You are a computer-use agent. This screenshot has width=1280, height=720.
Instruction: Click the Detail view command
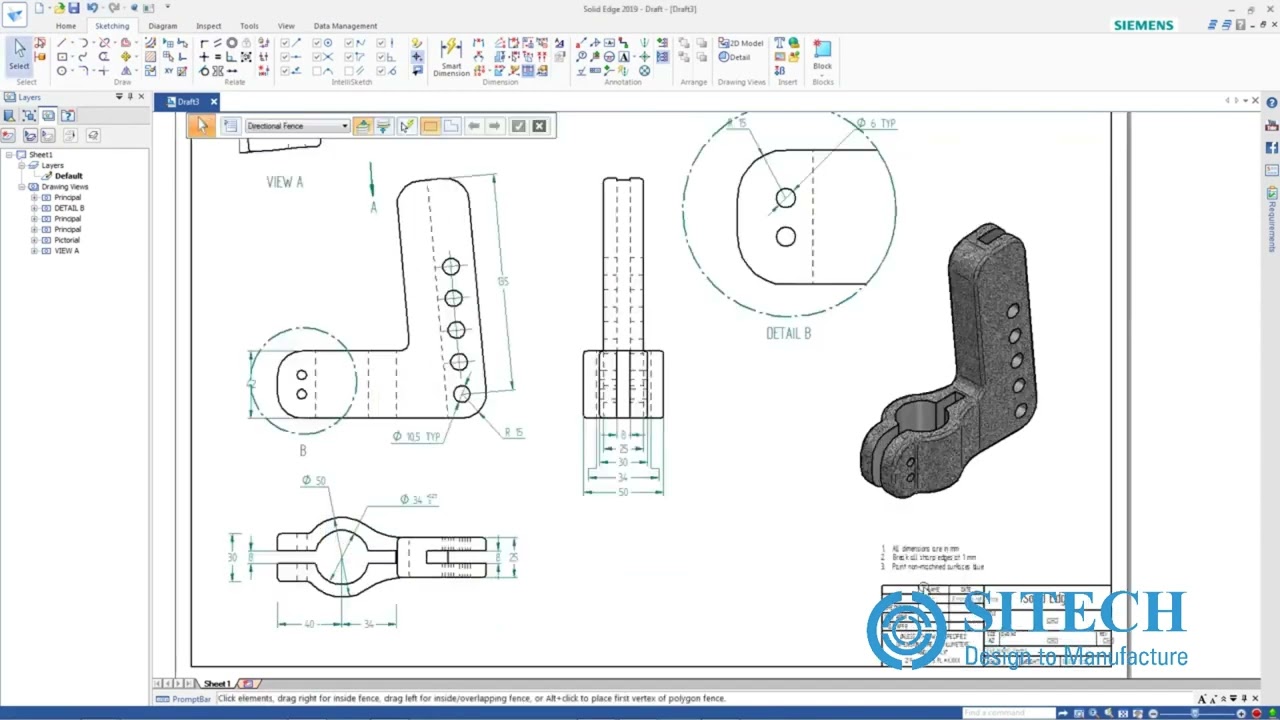point(735,57)
